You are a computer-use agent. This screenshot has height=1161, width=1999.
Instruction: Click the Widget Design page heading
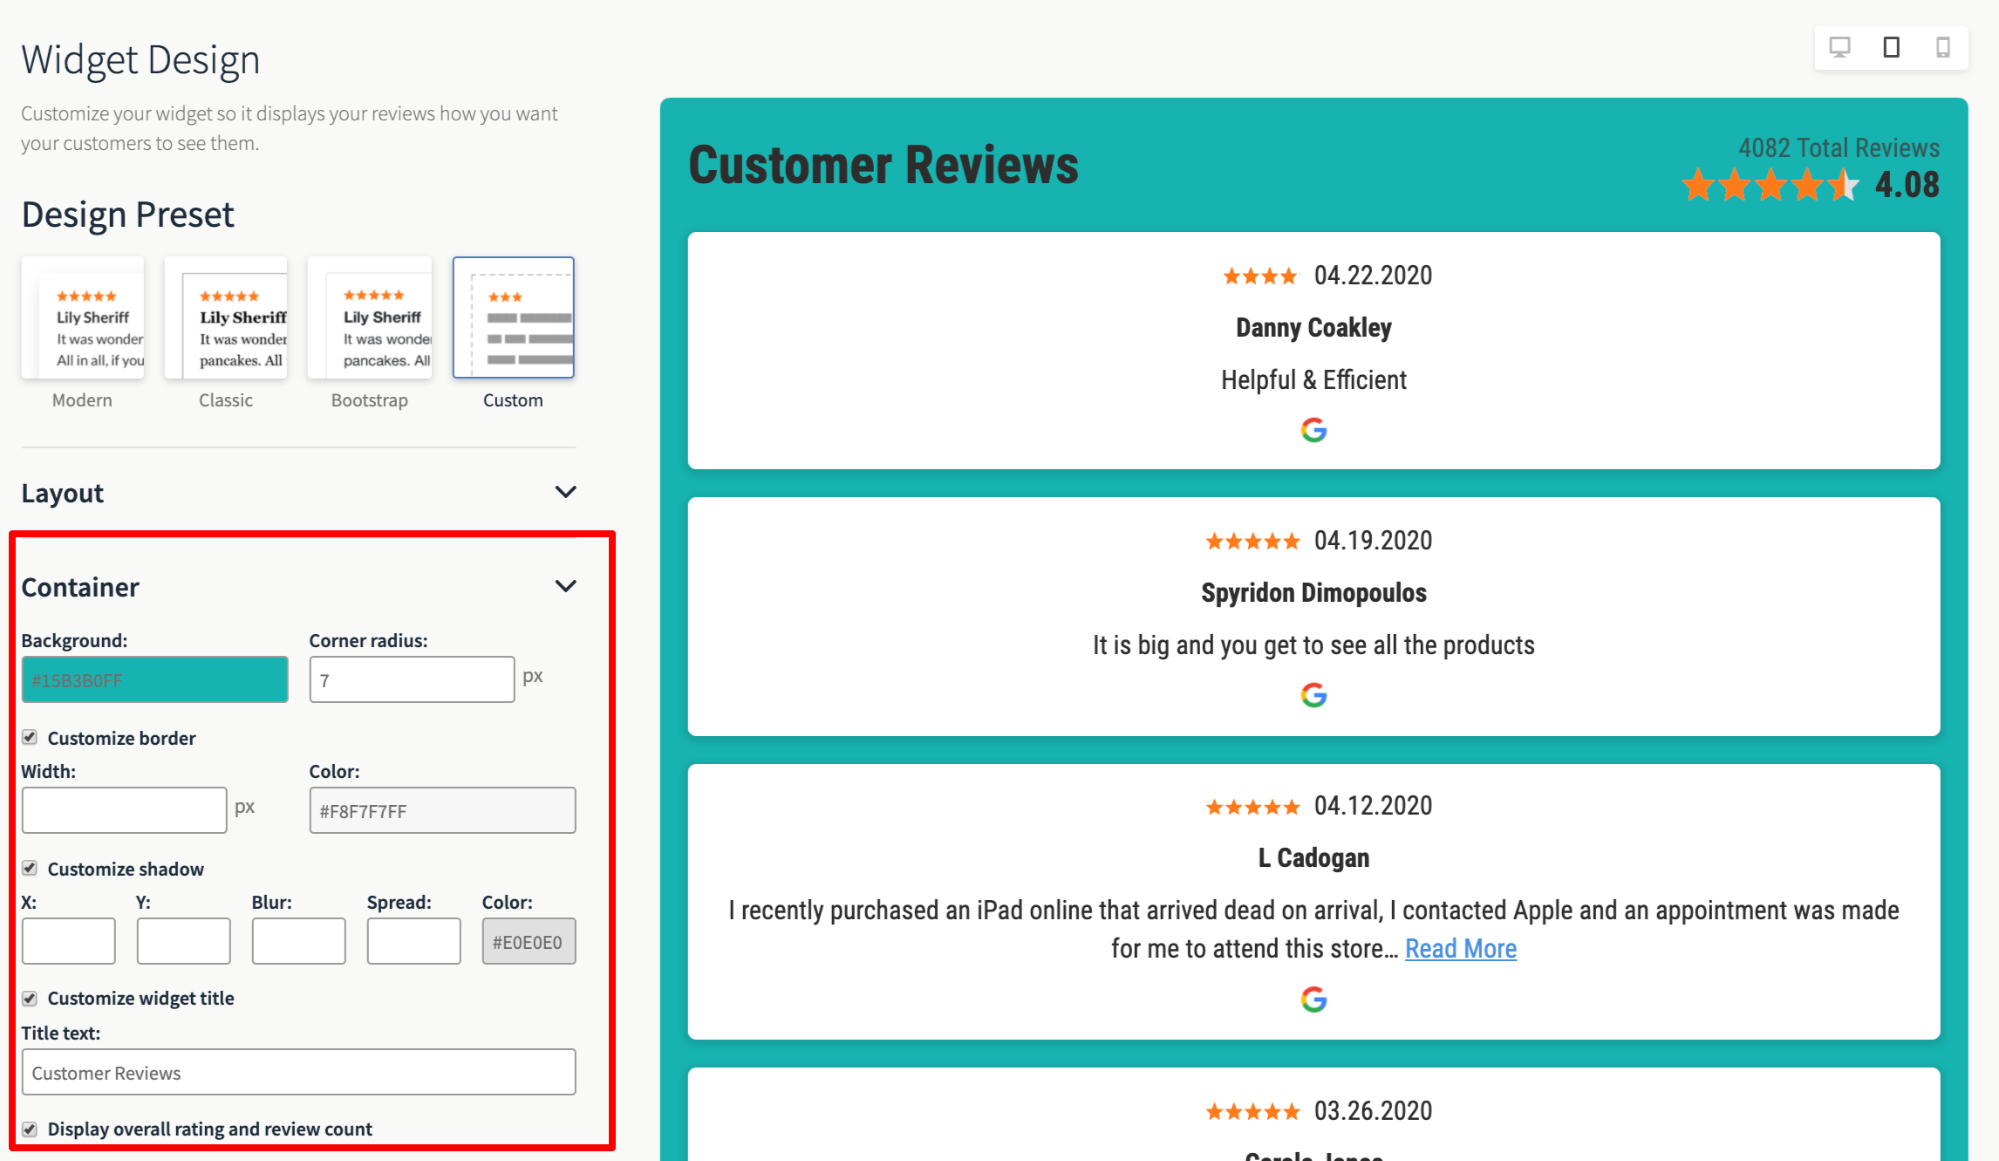pos(140,60)
